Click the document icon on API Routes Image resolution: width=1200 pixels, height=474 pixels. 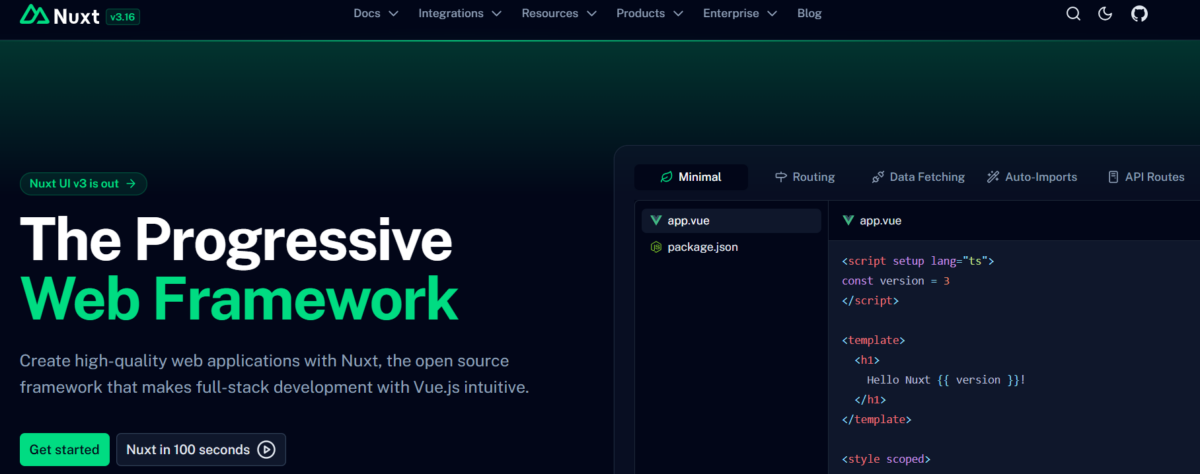coord(1113,177)
